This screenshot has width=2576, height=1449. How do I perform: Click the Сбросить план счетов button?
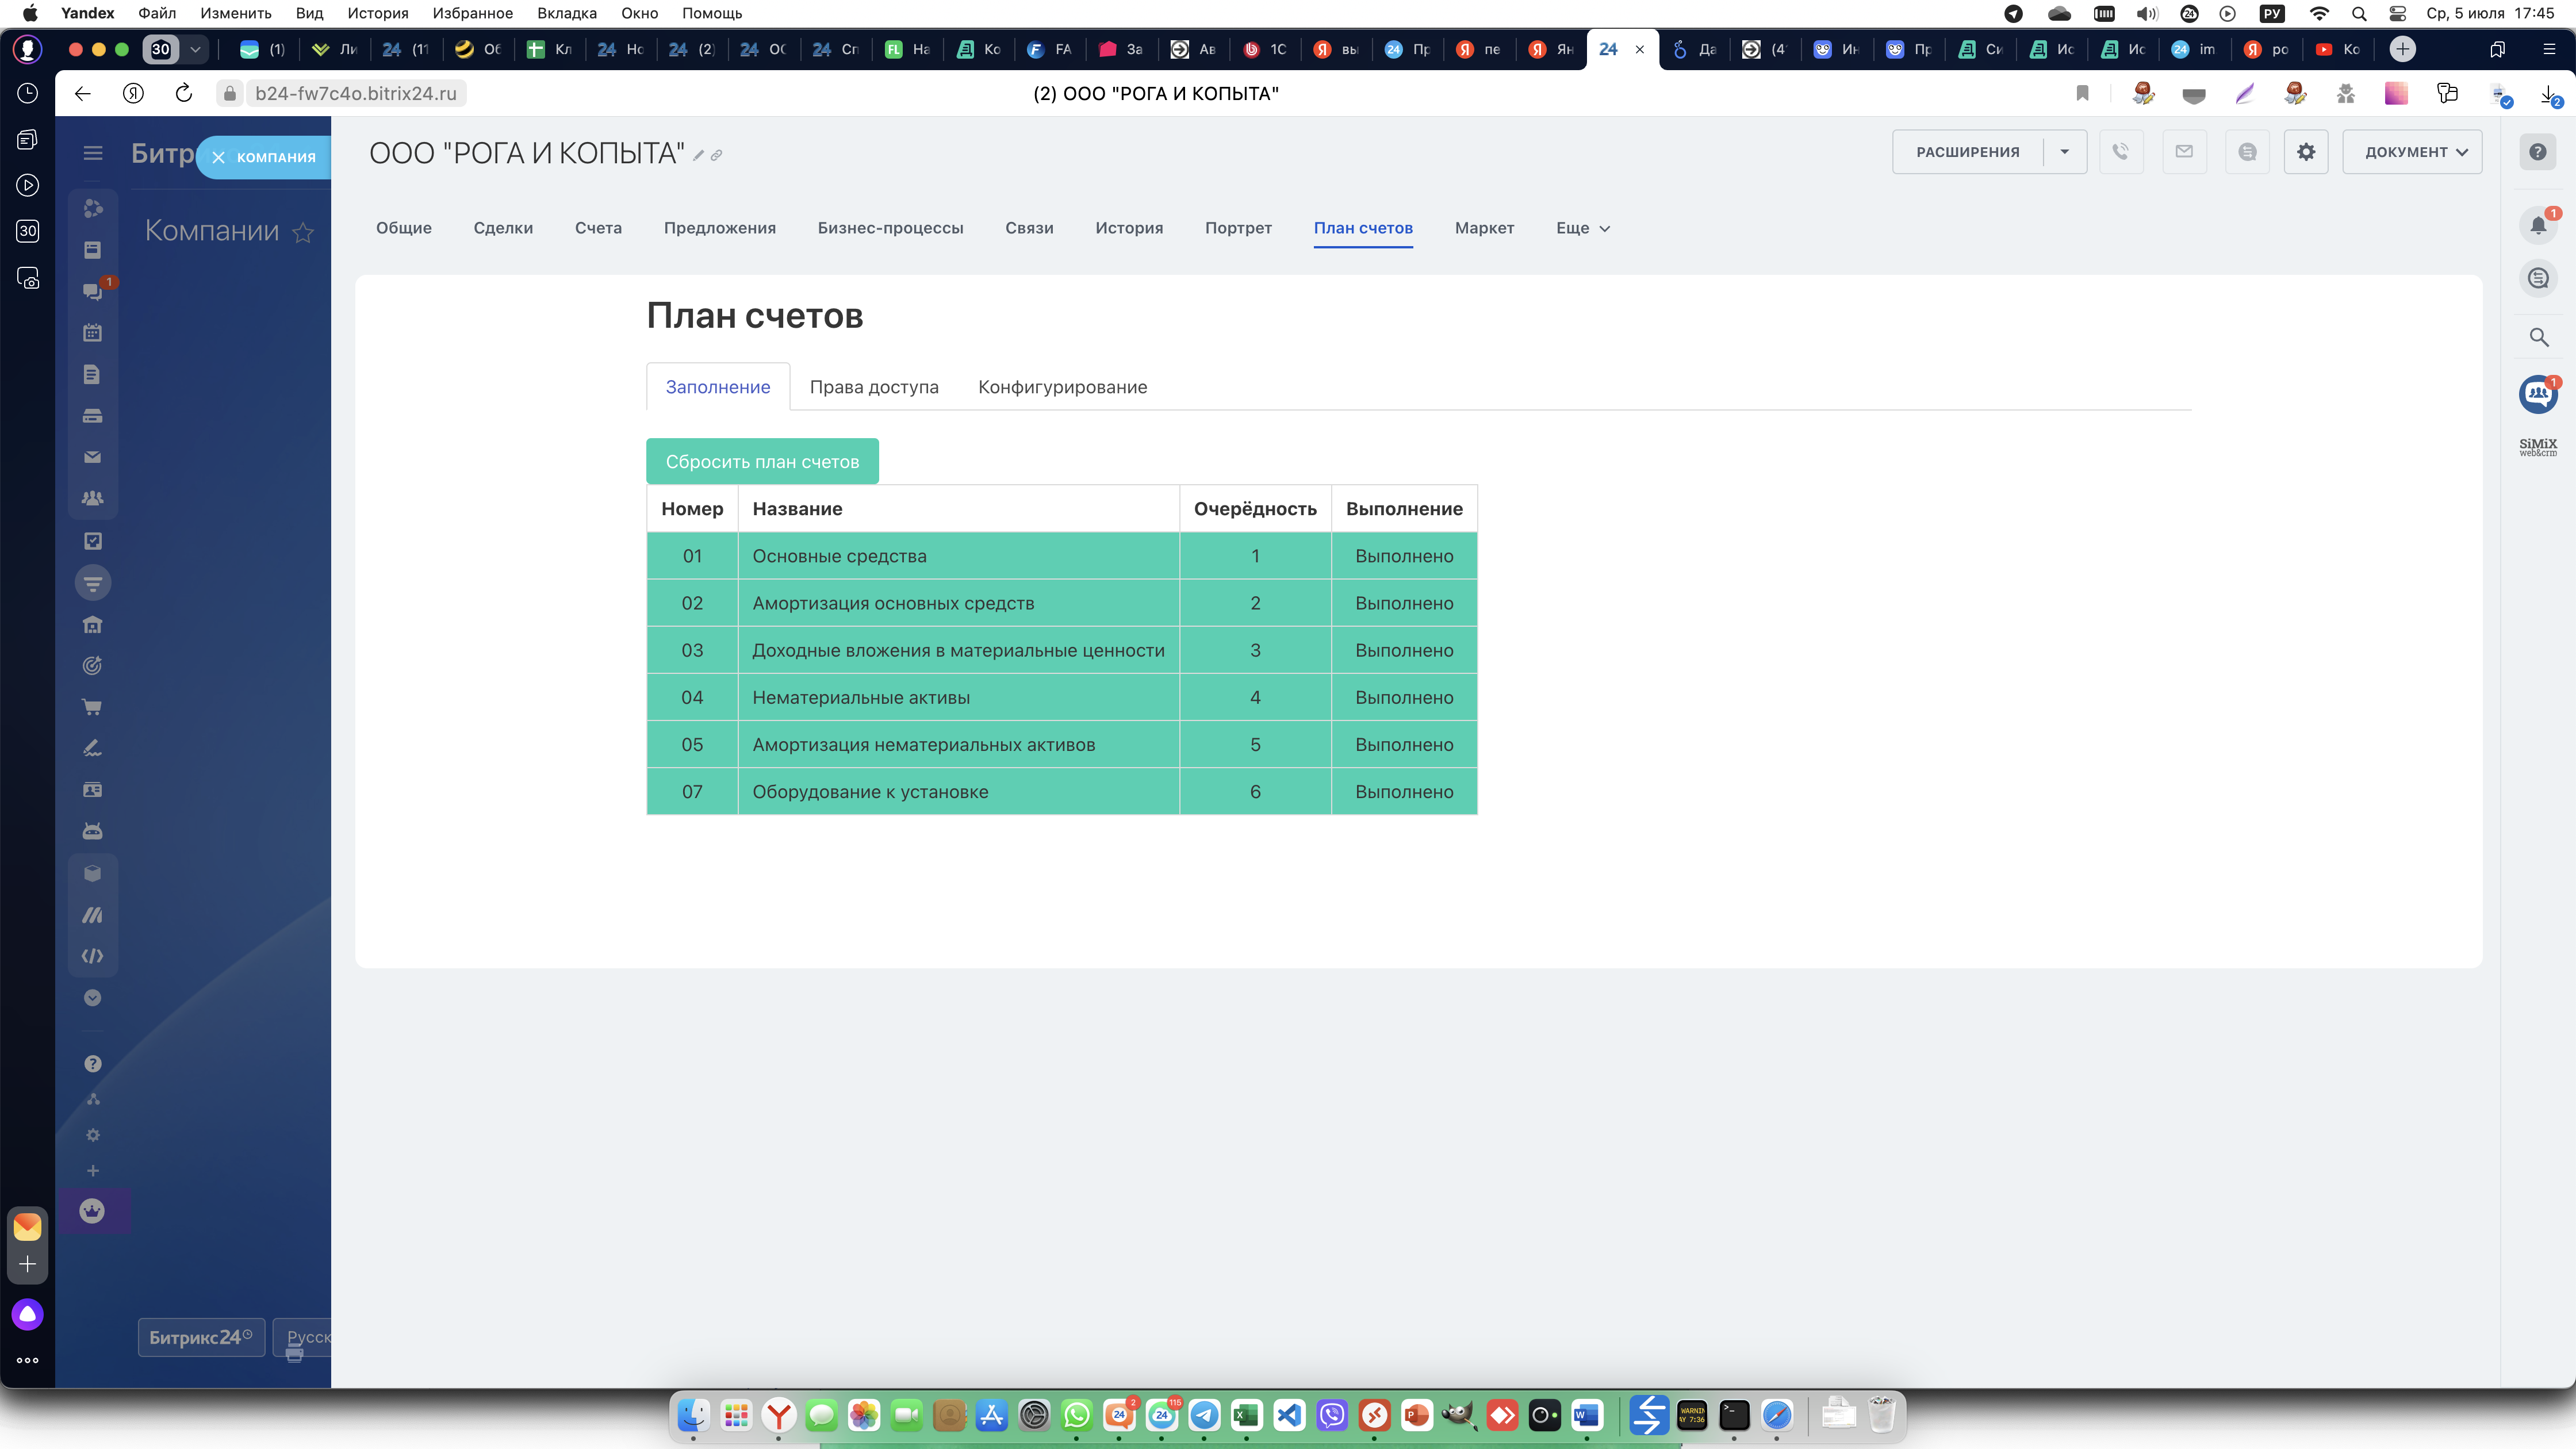tap(762, 461)
